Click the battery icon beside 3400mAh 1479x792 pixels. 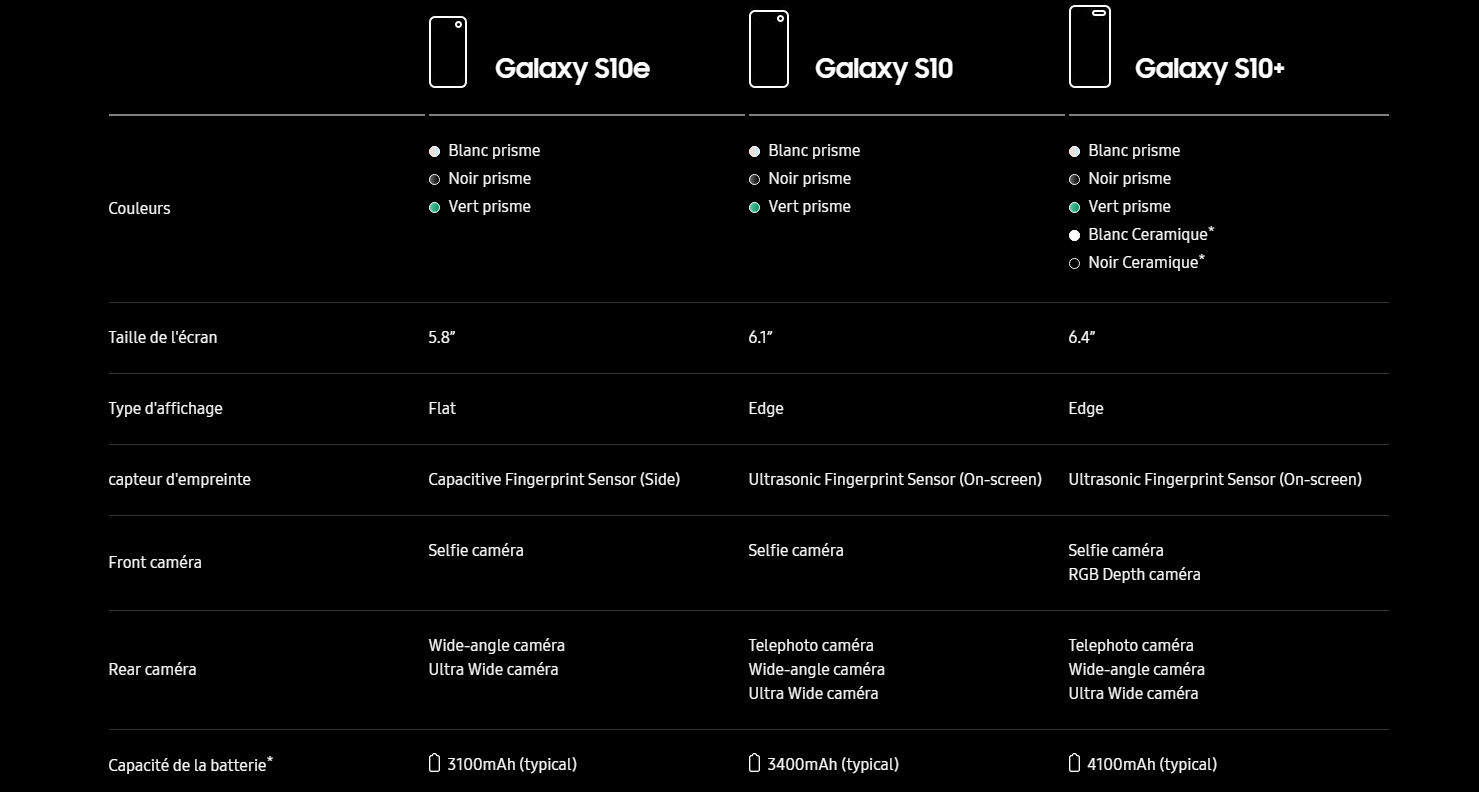point(754,763)
